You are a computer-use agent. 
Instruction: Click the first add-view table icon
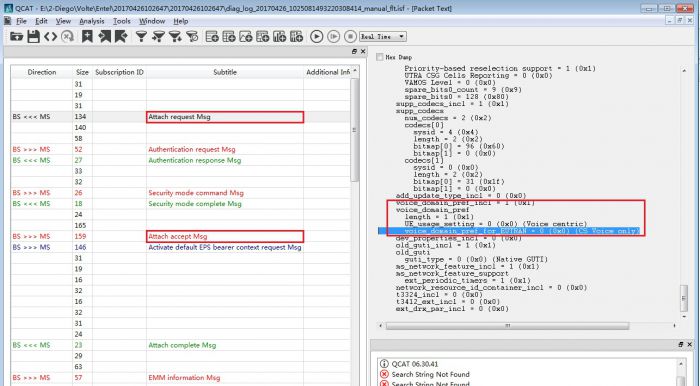click(212, 37)
